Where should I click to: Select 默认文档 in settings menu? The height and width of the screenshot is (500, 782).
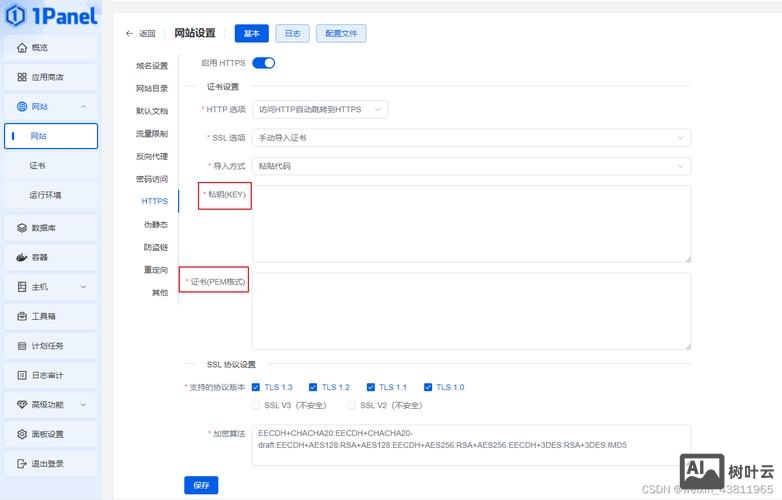coord(152,111)
